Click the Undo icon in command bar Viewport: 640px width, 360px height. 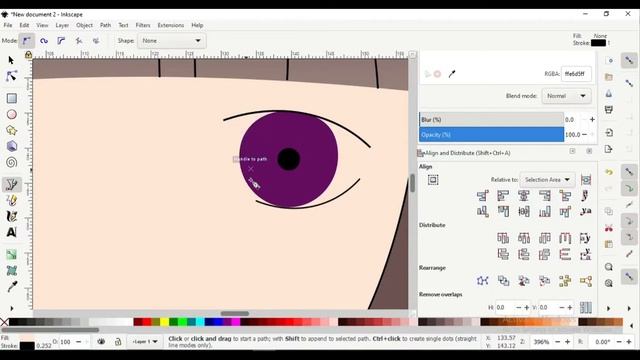click(x=609, y=172)
